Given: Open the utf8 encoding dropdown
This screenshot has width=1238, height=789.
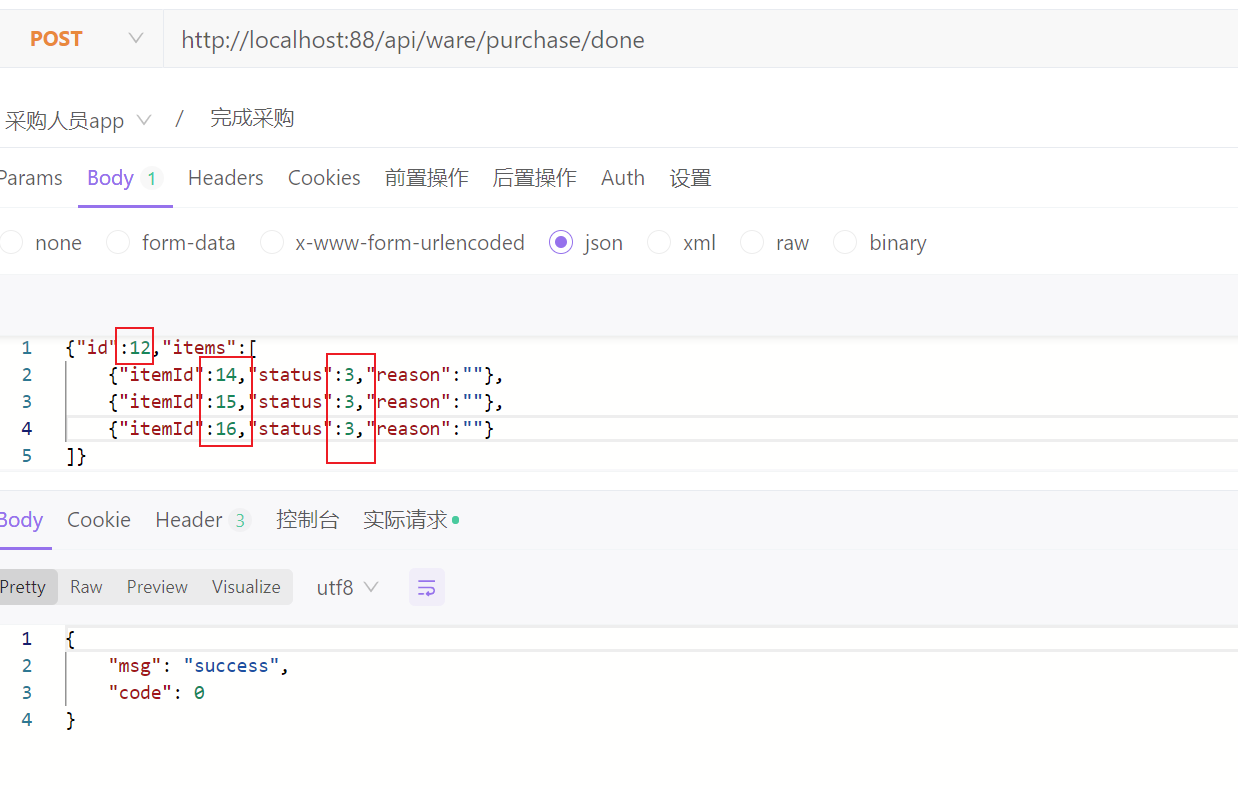Looking at the screenshot, I should pyautogui.click(x=347, y=587).
